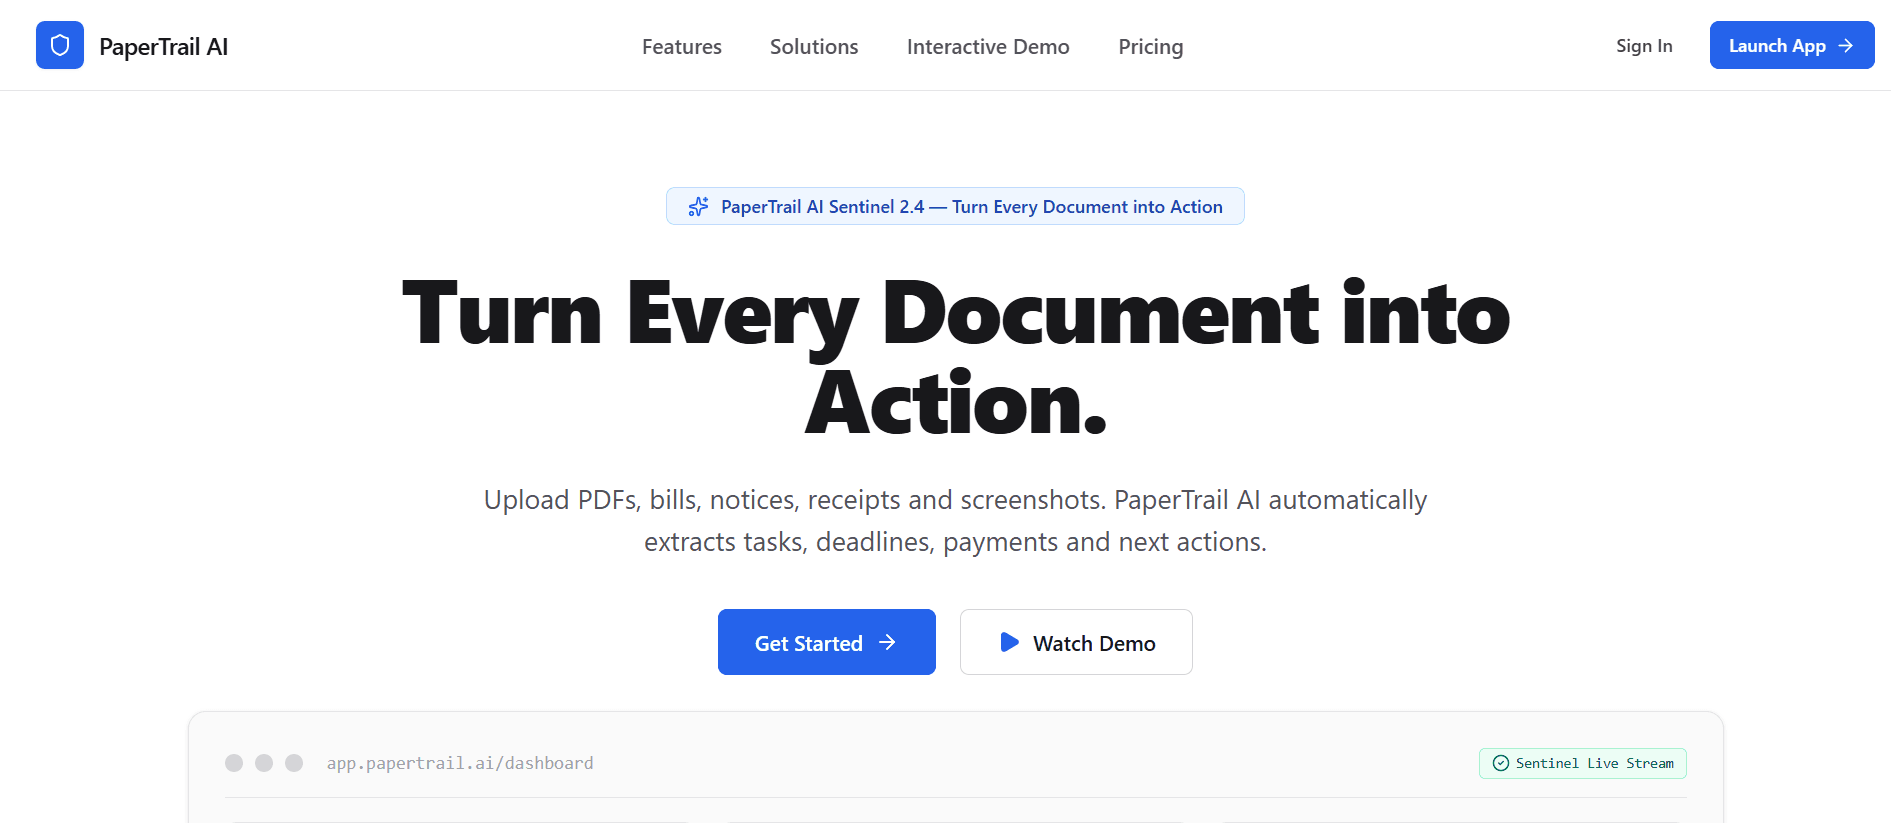Click the Sentinel Live Stream status badge
Image resolution: width=1891 pixels, height=823 pixels.
pyautogui.click(x=1583, y=763)
